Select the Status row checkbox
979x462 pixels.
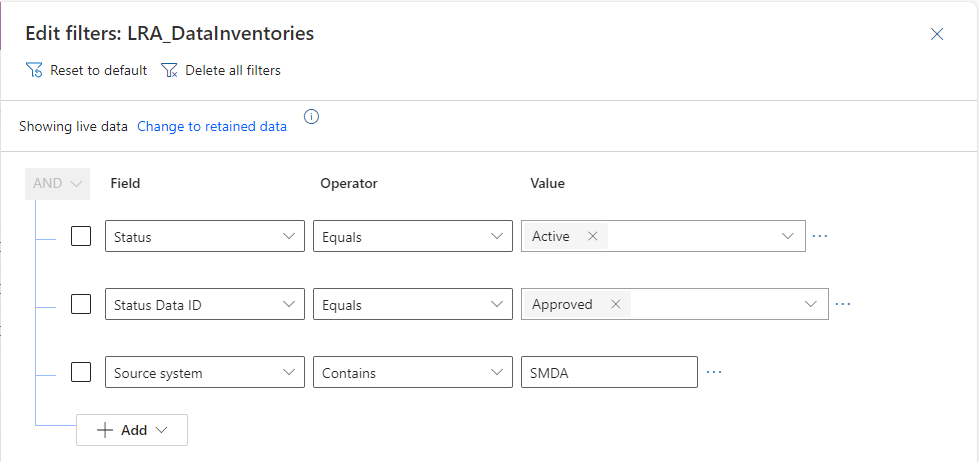[81, 236]
